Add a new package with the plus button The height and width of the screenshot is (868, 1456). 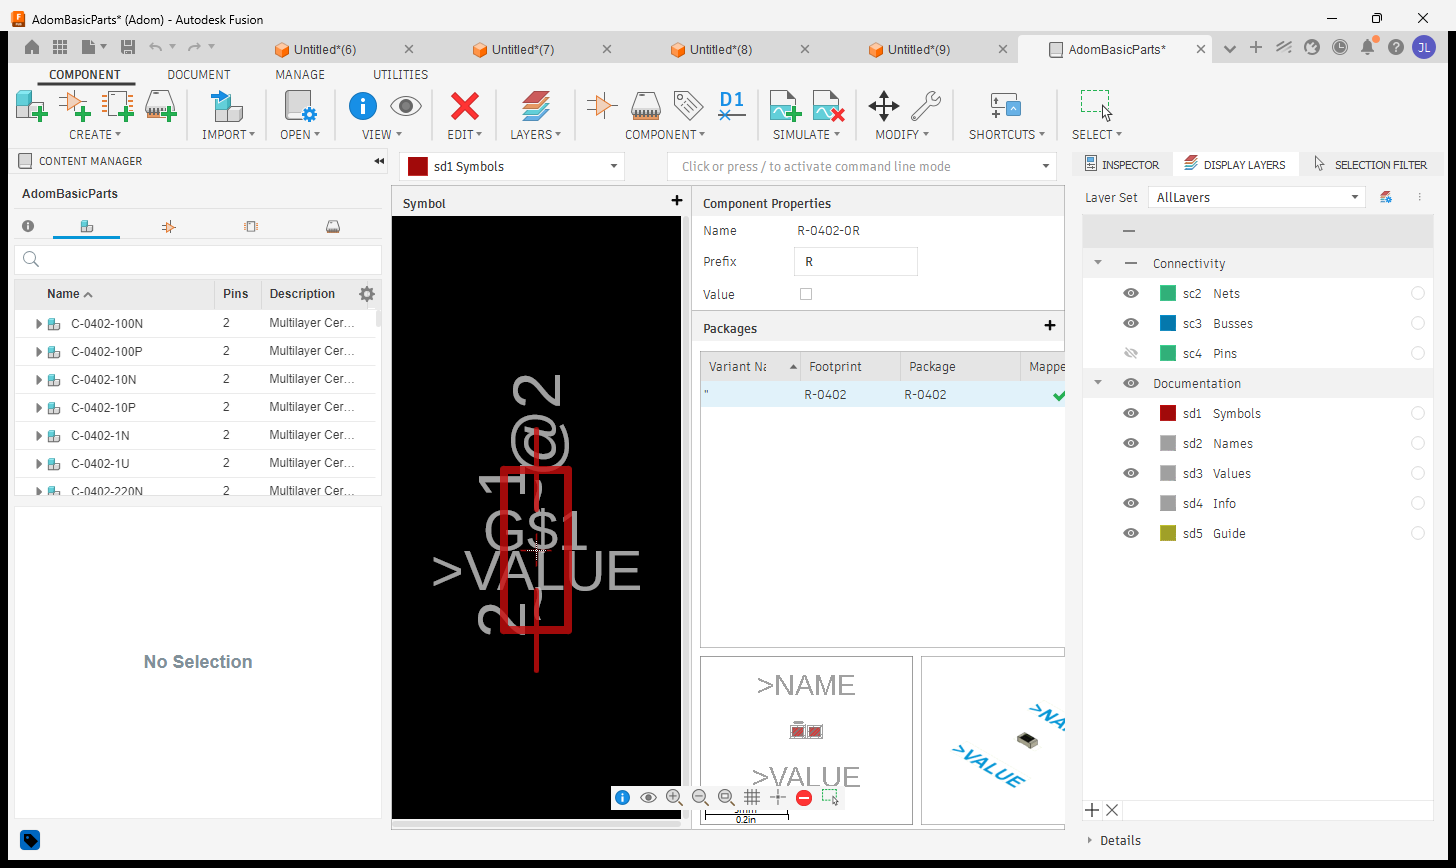click(1050, 325)
